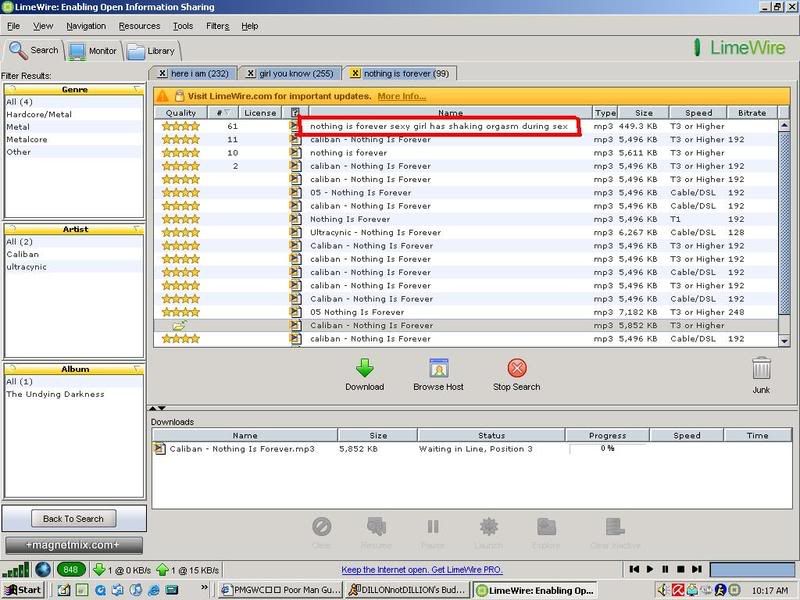
Task: Click the download bandwidth arrow indicator
Action: pyautogui.click(x=99, y=569)
